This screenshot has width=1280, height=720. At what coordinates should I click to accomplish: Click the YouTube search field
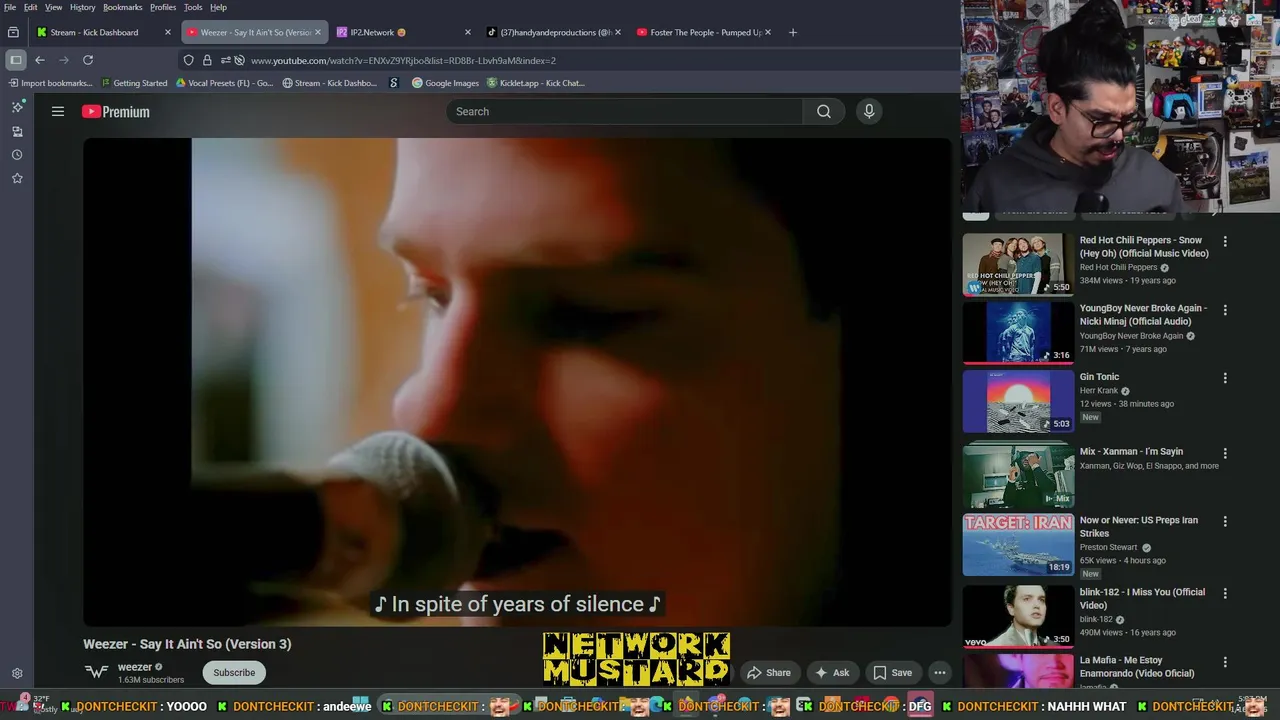point(625,112)
